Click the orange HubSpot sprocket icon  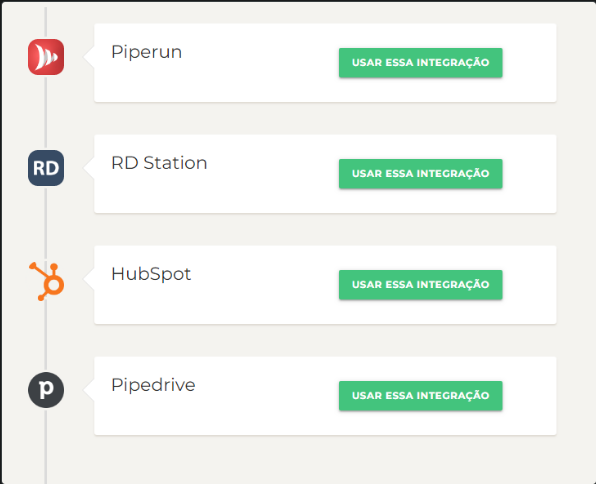coord(47,281)
